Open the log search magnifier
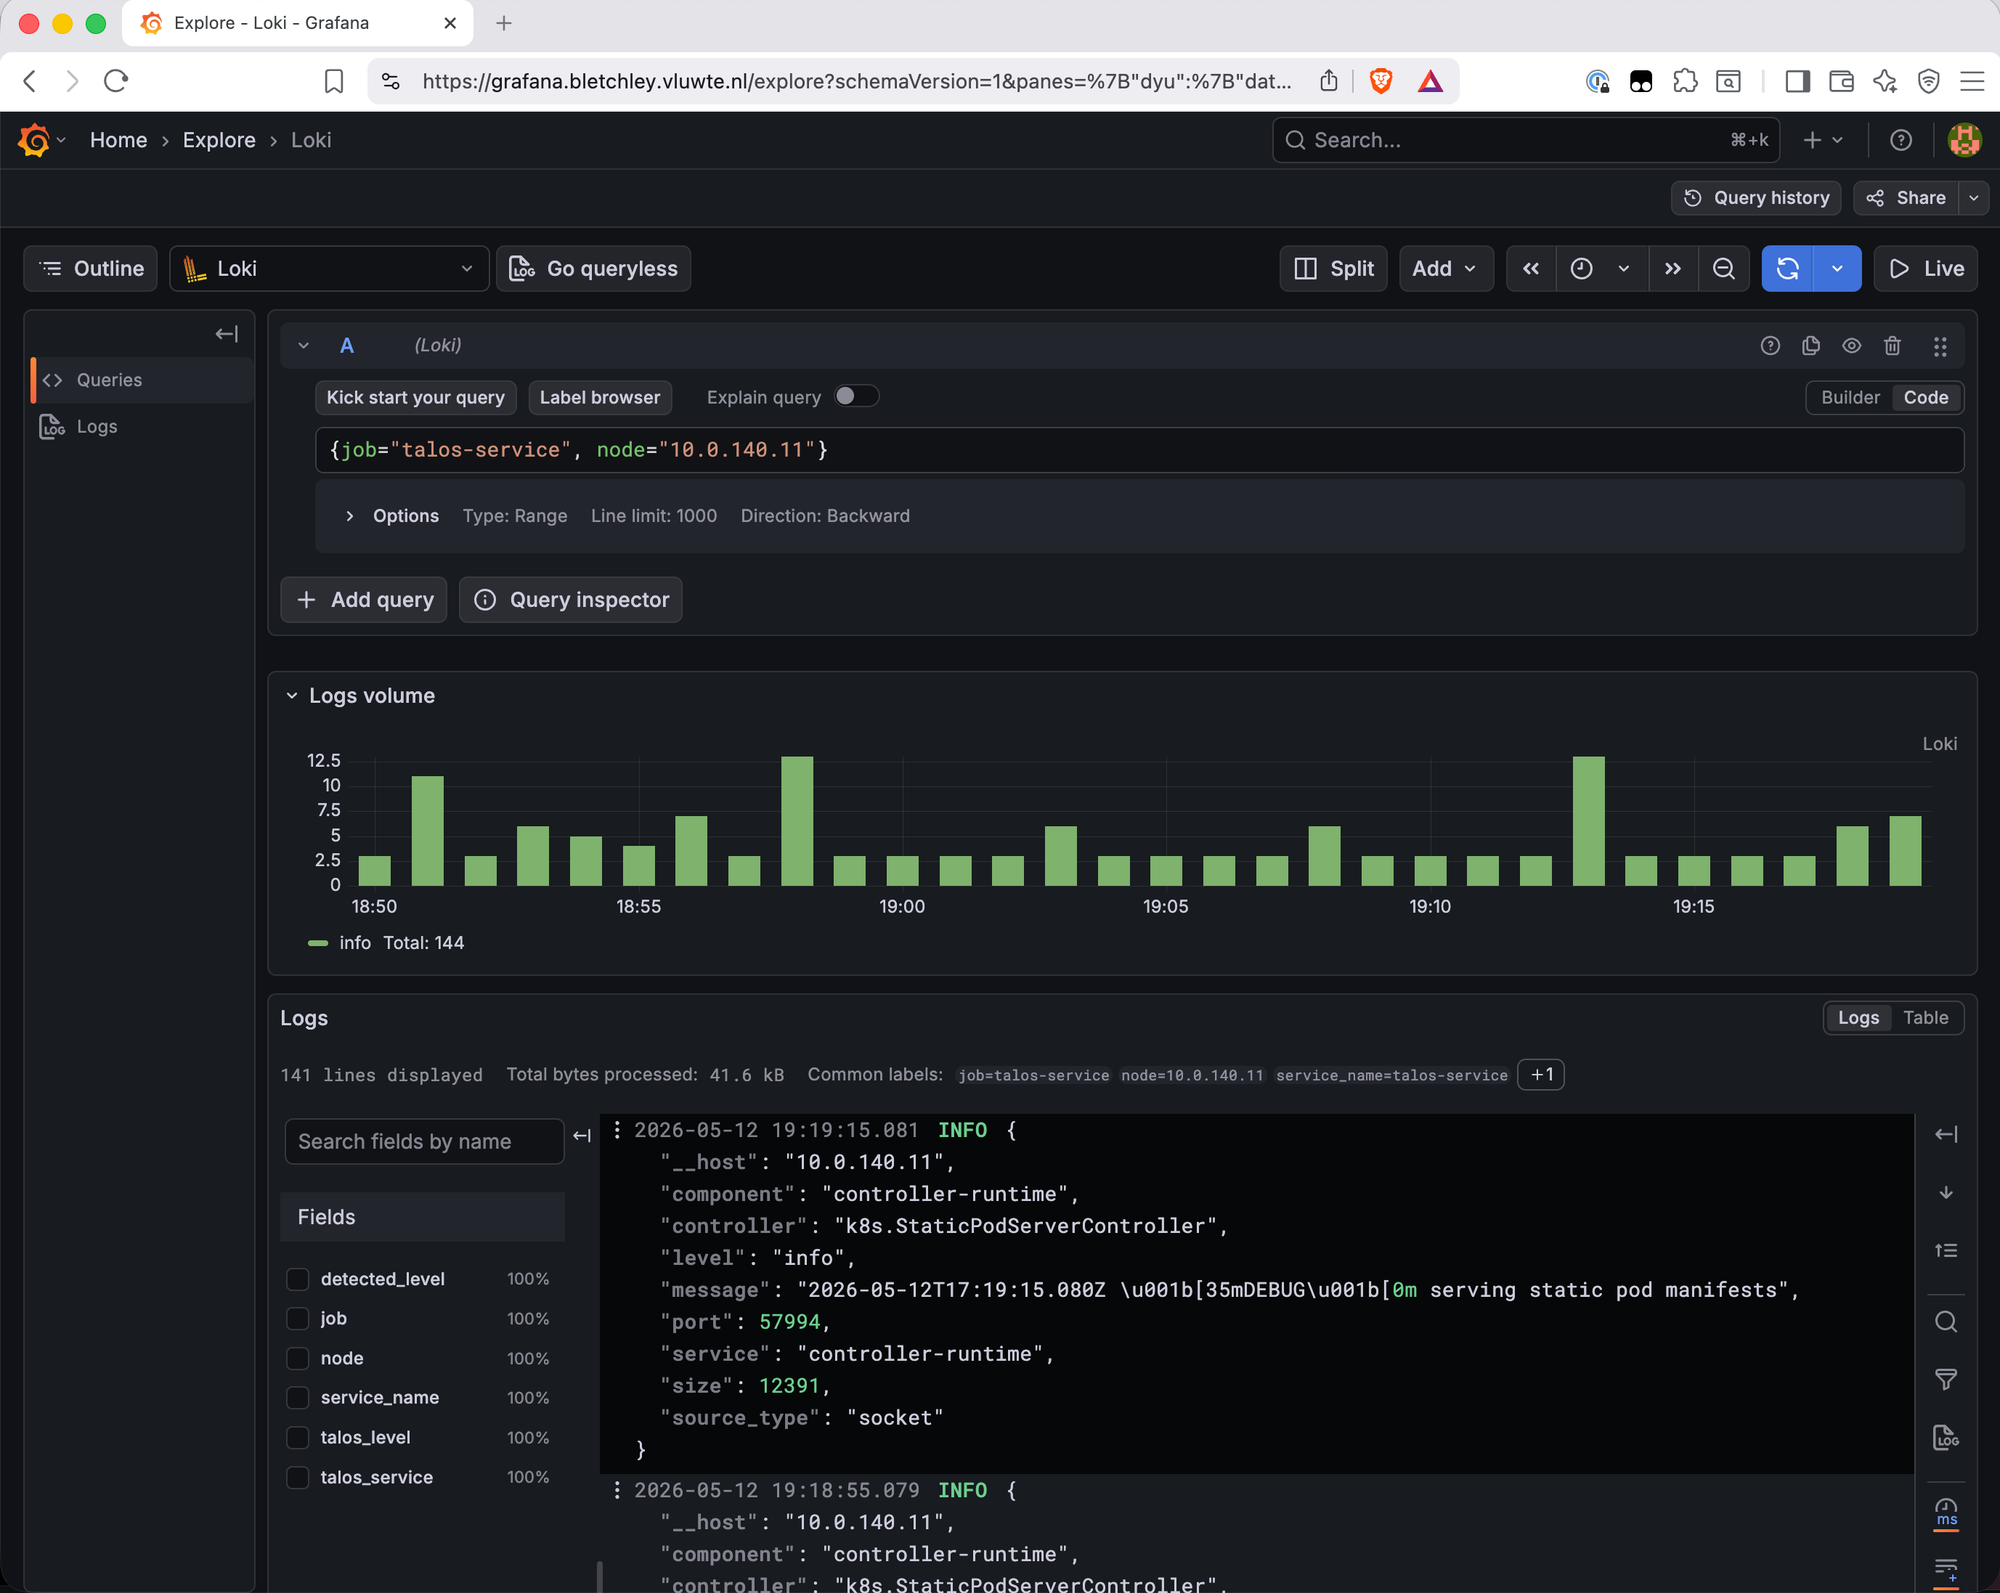Viewport: 2000px width, 1593px height. click(1946, 1322)
